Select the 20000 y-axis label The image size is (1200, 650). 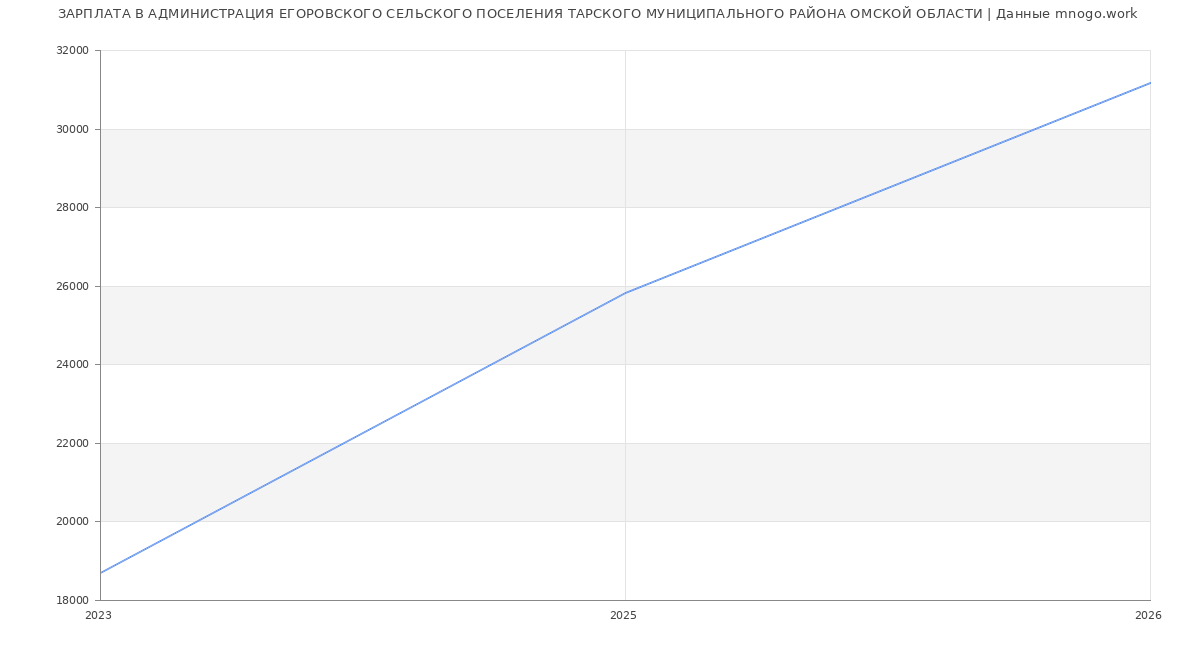pos(73,522)
